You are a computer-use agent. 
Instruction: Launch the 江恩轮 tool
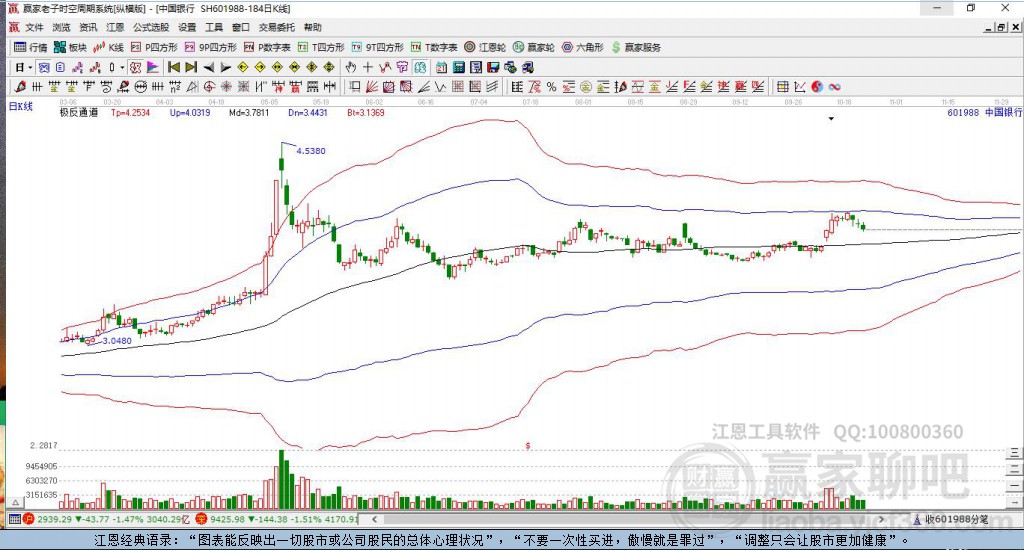(x=485, y=47)
